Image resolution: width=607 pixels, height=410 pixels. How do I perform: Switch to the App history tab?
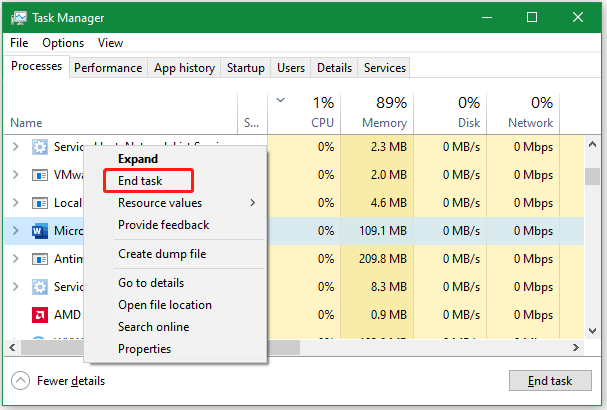[184, 68]
